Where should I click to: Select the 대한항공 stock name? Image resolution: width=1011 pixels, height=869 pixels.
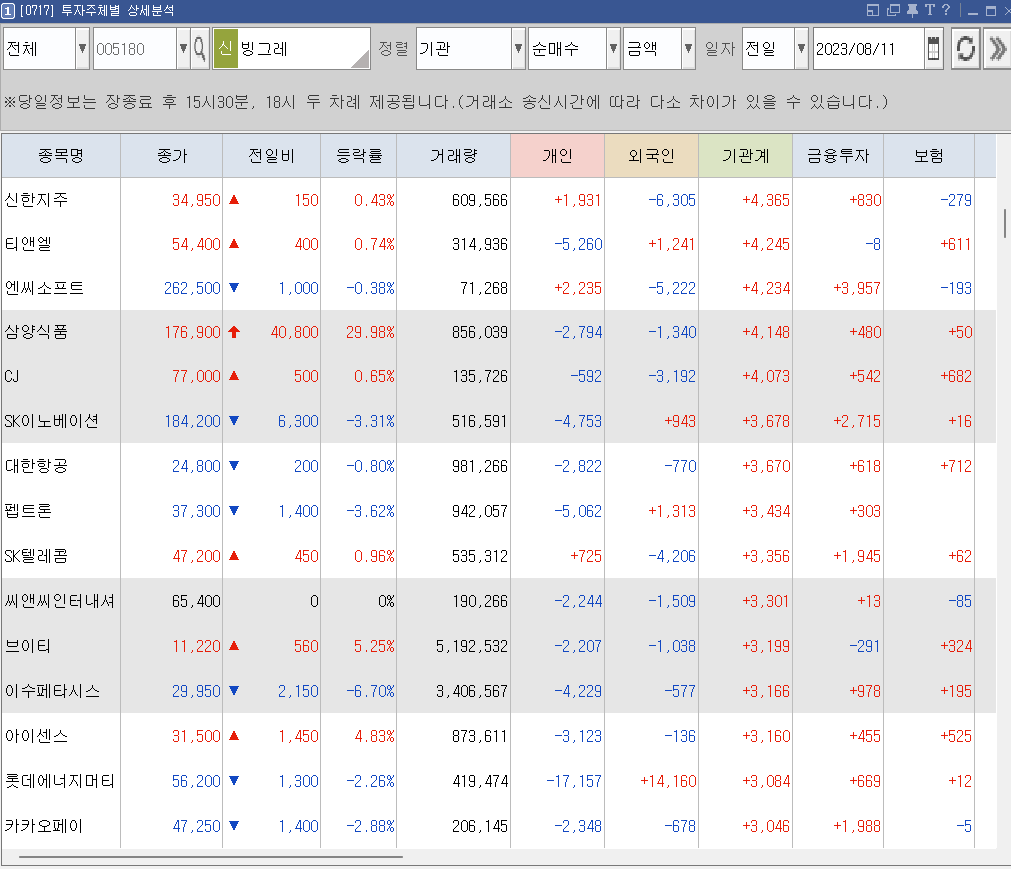(x=36, y=465)
